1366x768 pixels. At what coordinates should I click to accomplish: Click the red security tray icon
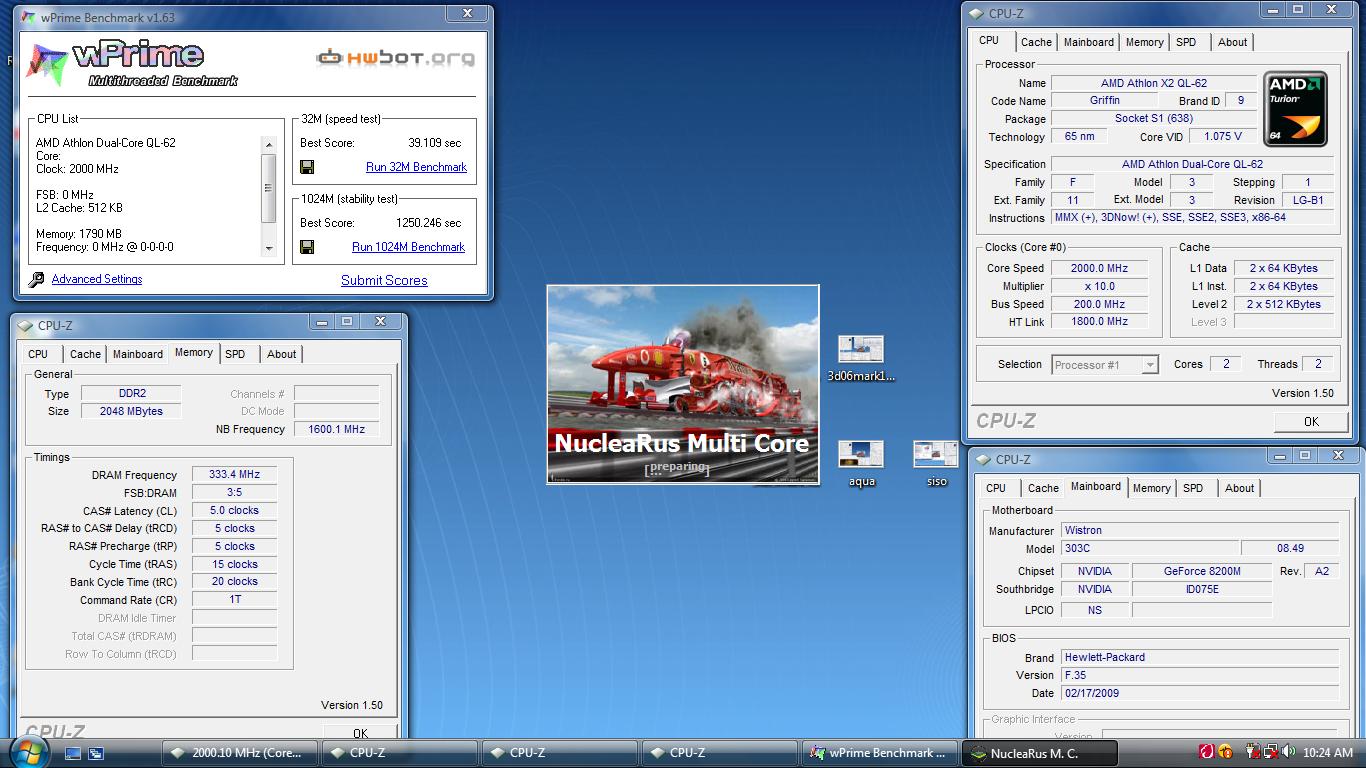point(1206,752)
